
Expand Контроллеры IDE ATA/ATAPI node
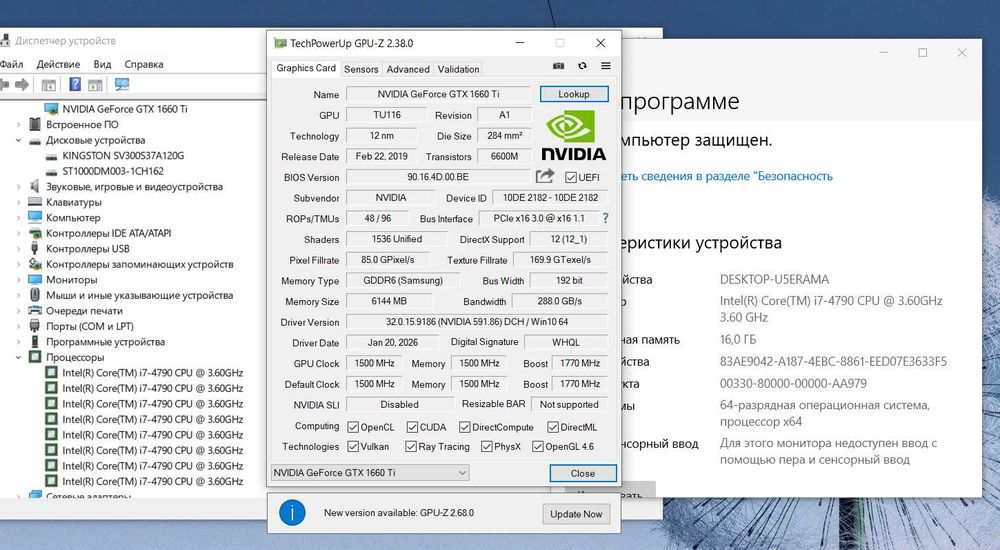[x=18, y=234]
